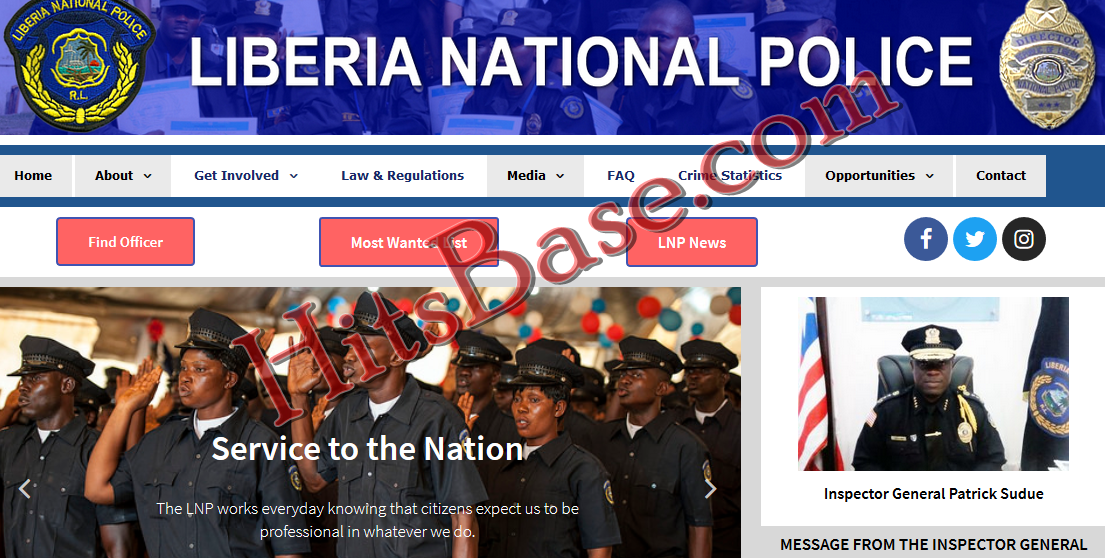Open the LNP Twitter profile icon
The height and width of the screenshot is (558, 1105).
pyautogui.click(x=975, y=240)
